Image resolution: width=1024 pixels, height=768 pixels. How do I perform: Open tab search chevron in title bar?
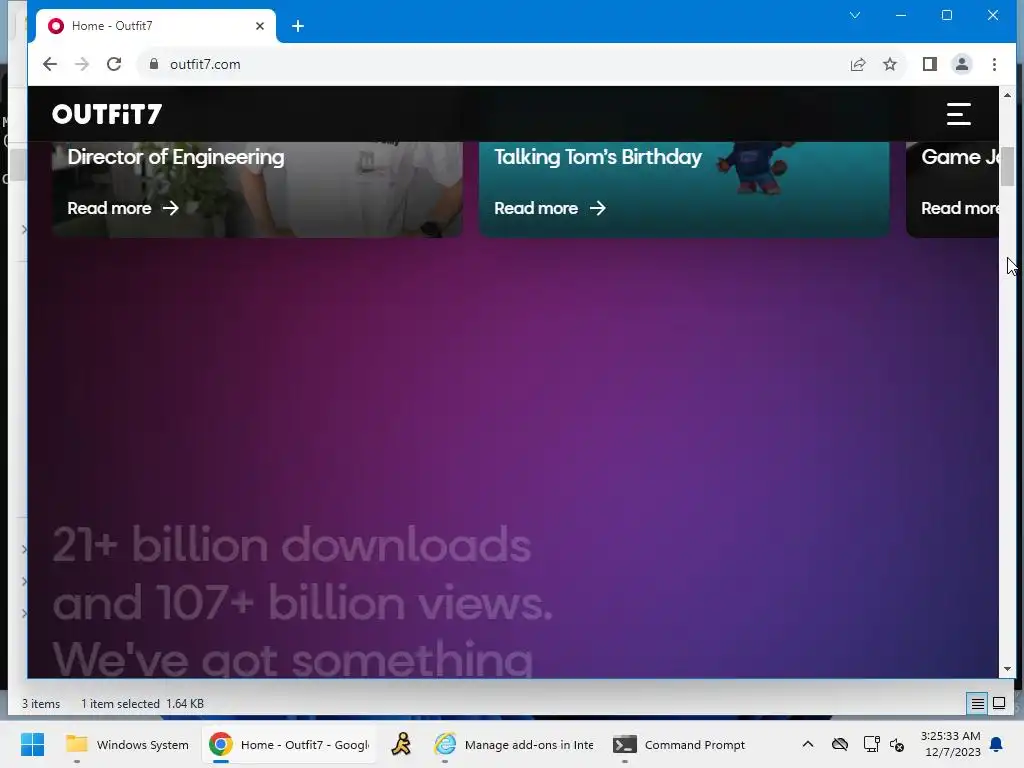854,15
